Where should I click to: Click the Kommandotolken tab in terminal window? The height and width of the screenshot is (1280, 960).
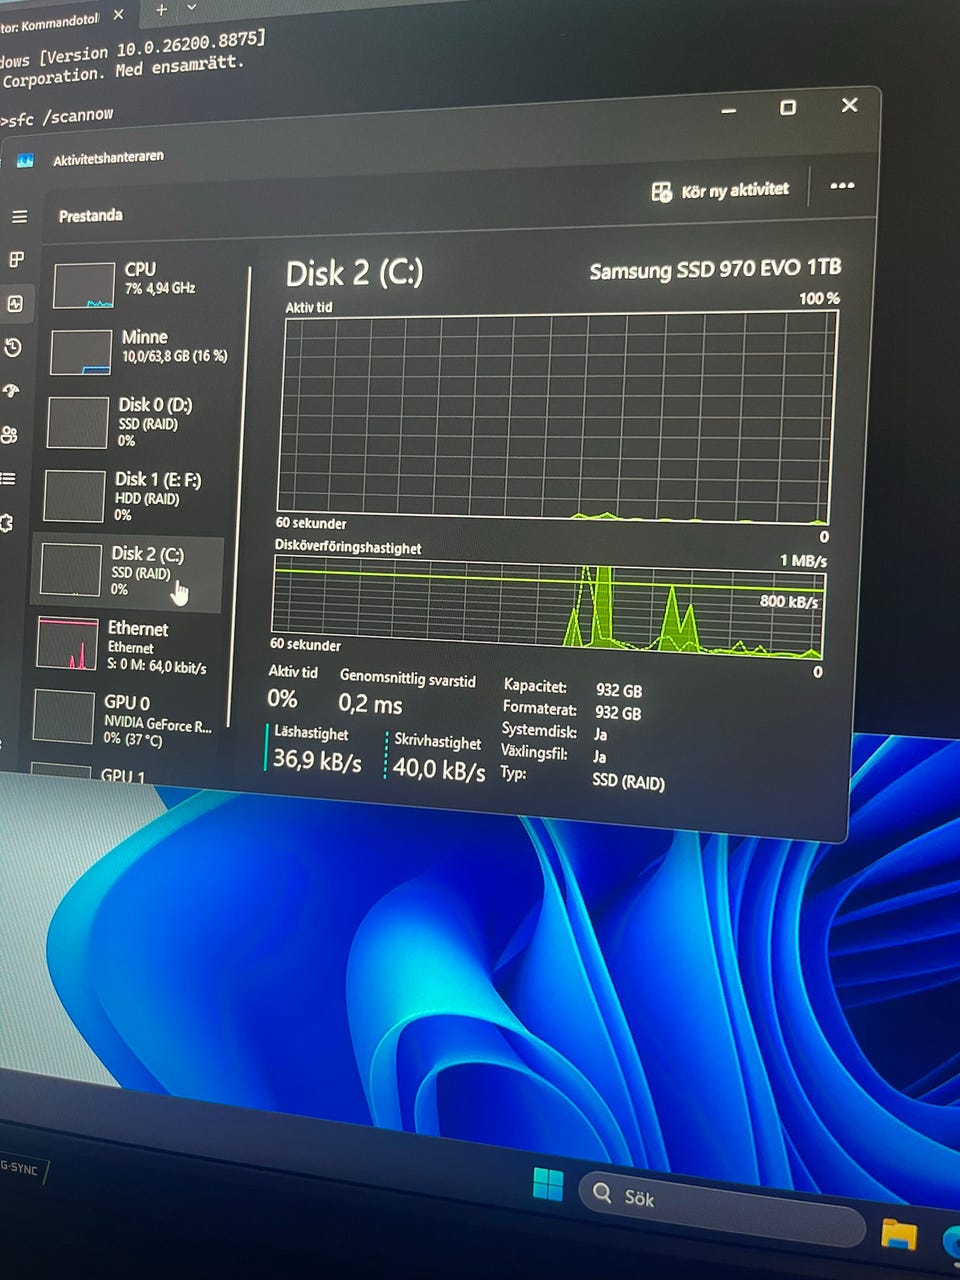(50, 23)
